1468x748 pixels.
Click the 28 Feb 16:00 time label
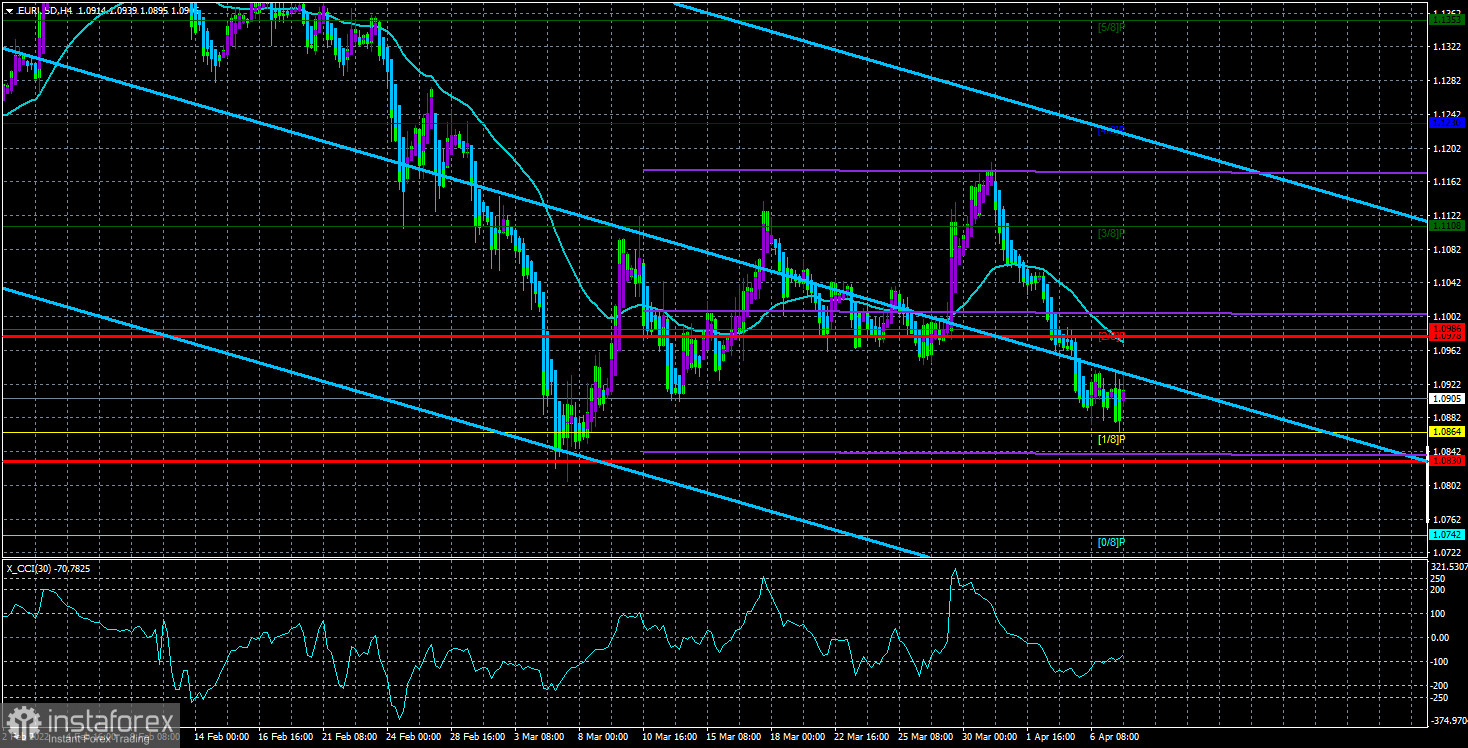coord(477,737)
